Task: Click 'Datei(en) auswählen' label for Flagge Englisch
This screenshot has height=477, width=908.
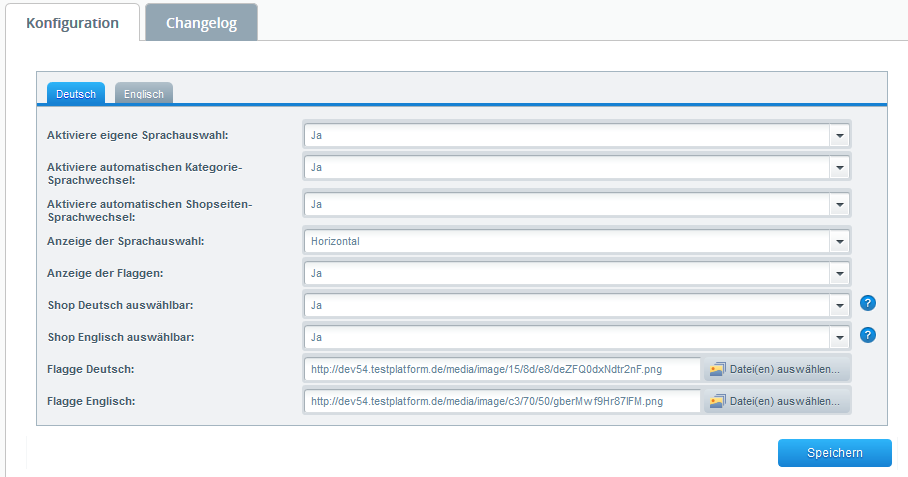Action: 785,401
